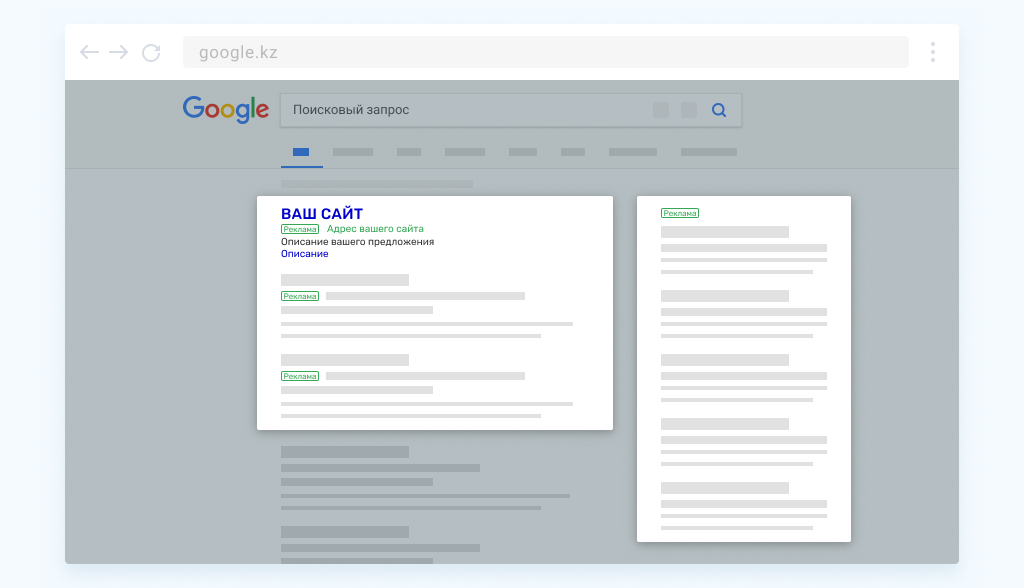Open the 'ВАШ САЙТ' ad headline
Viewport: 1024px width, 588px height.
pos(322,214)
